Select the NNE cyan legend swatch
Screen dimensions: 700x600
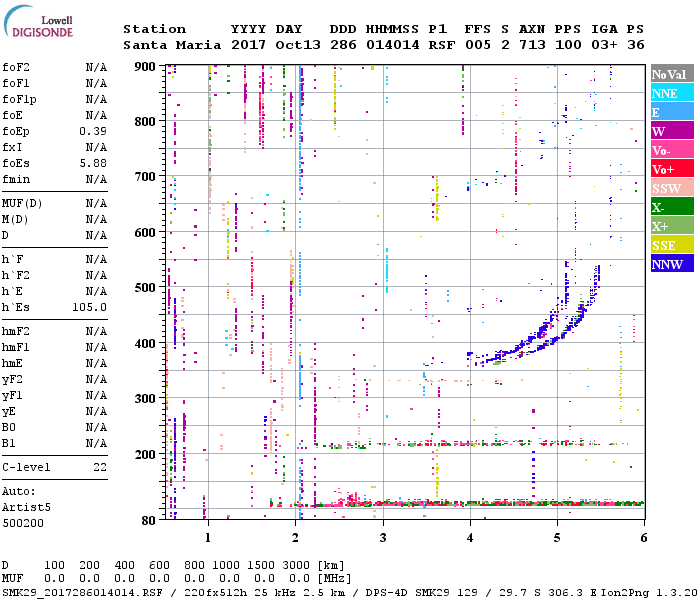[x=672, y=92]
